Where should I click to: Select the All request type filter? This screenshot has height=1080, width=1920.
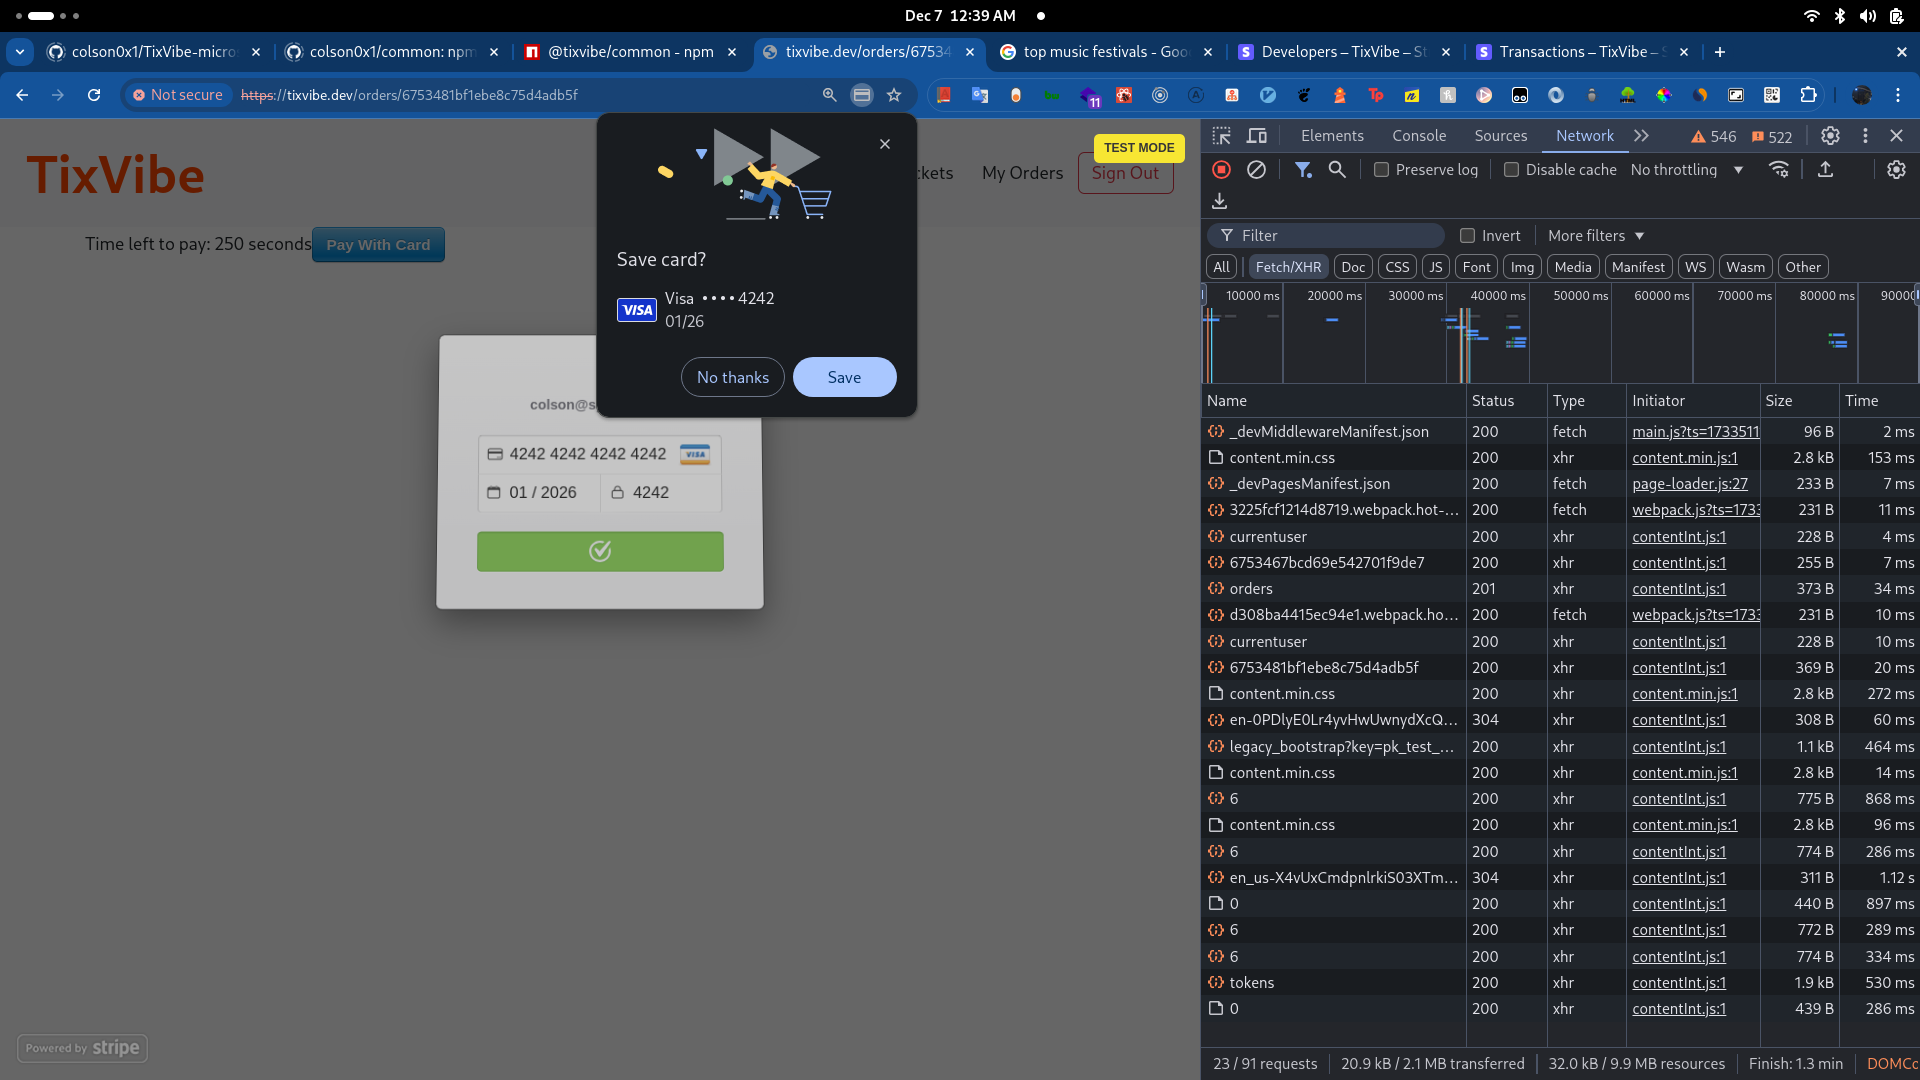1221,267
